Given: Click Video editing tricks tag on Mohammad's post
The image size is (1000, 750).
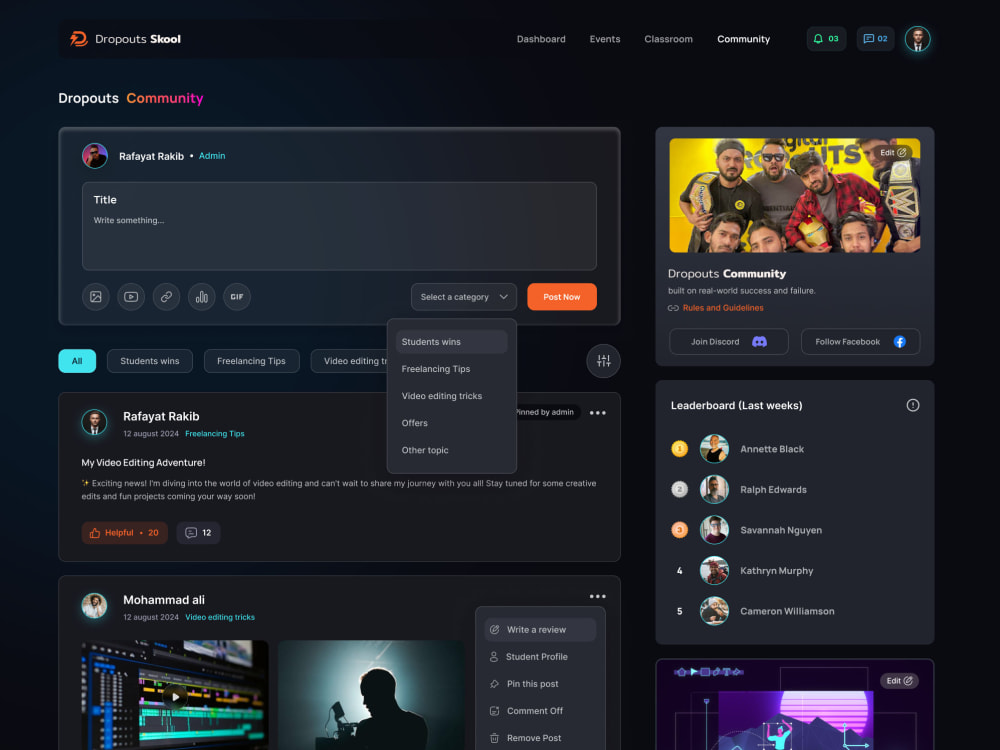Looking at the screenshot, I should 220,617.
